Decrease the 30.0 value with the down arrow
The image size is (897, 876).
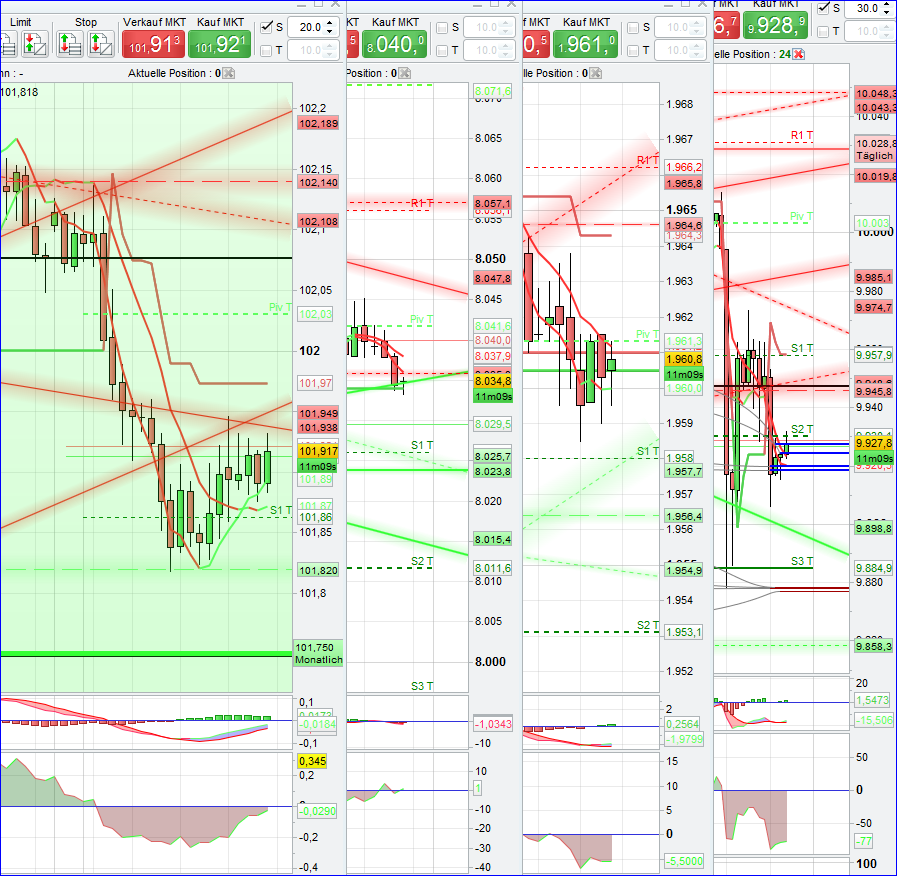[x=886, y=12]
